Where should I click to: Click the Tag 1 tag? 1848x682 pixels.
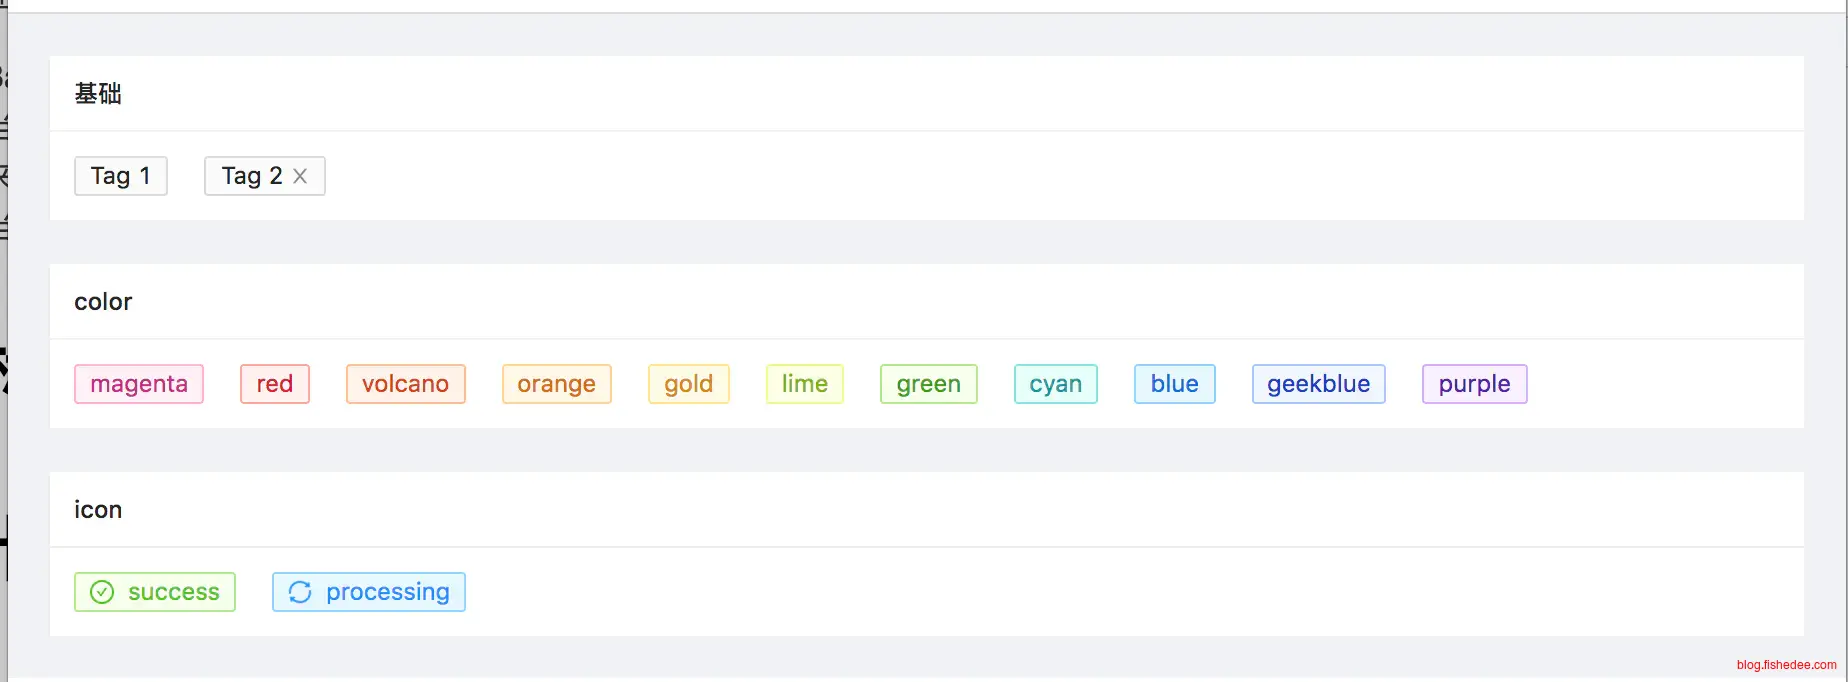tap(120, 176)
